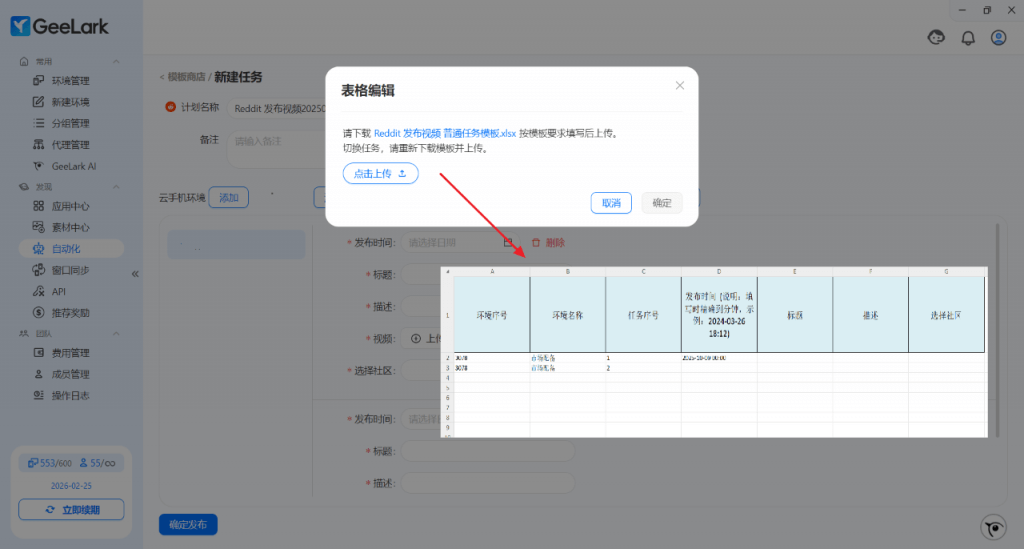The width and height of the screenshot is (1024, 549).
Task: Click the 点击上传 upload button
Action: (380, 173)
